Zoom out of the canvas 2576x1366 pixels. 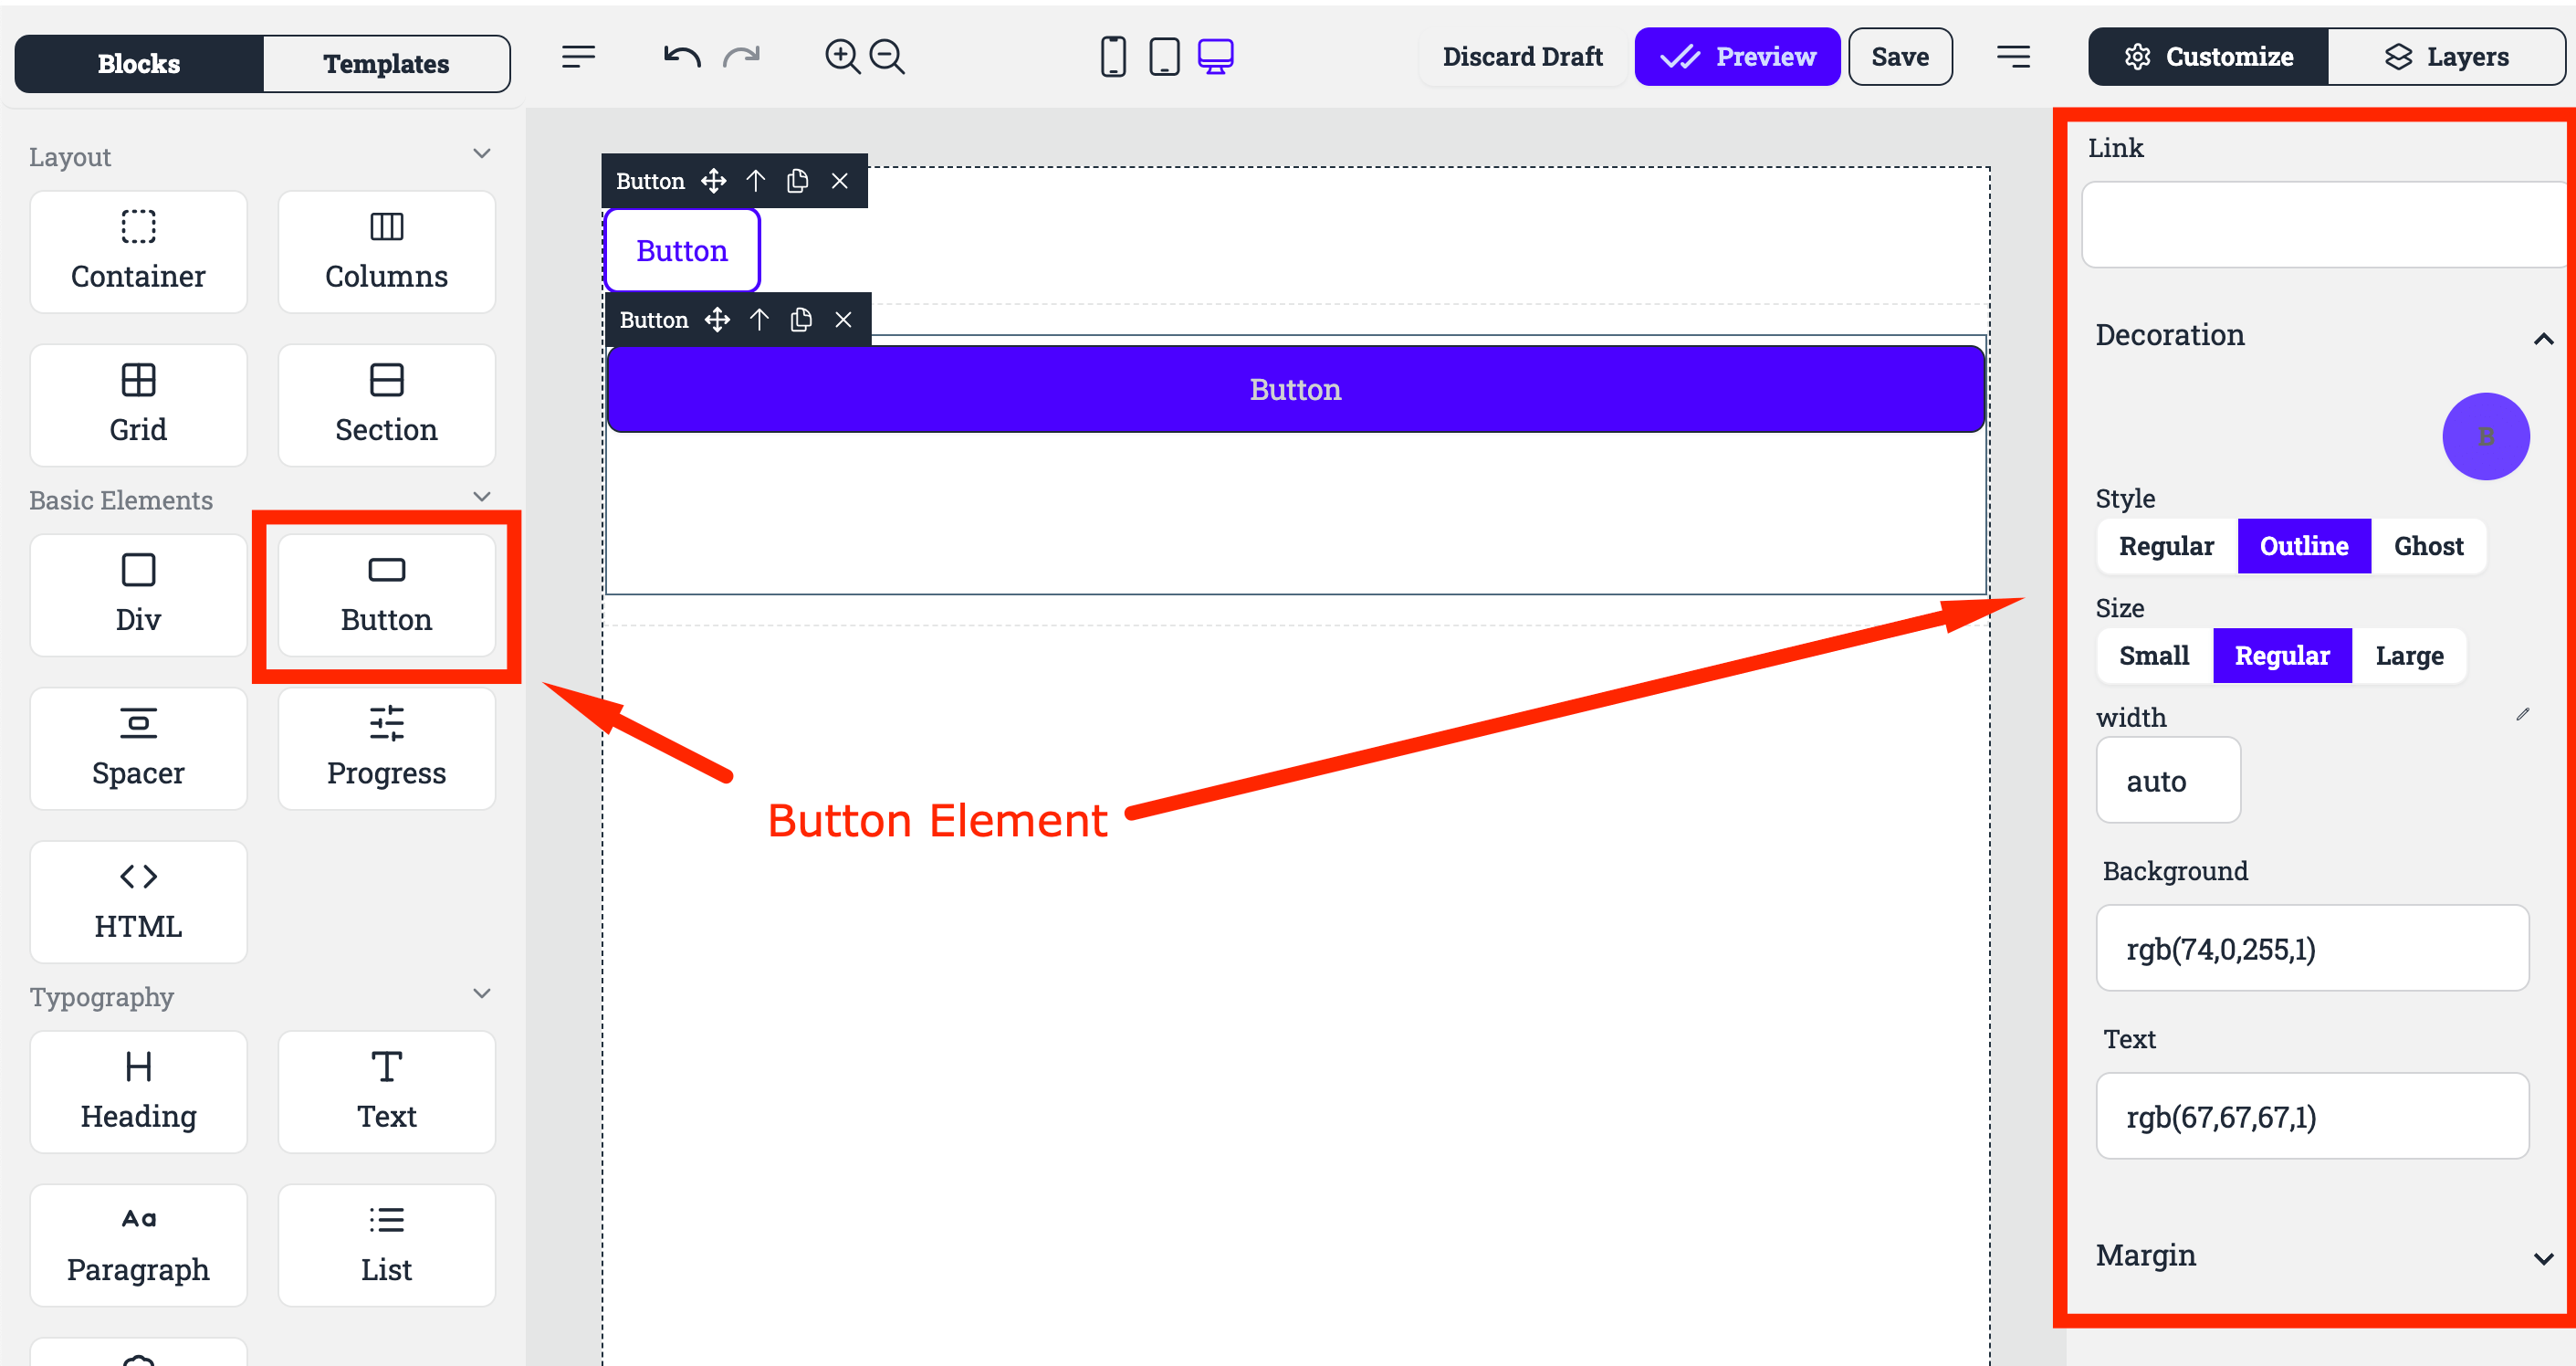pyautogui.click(x=887, y=57)
